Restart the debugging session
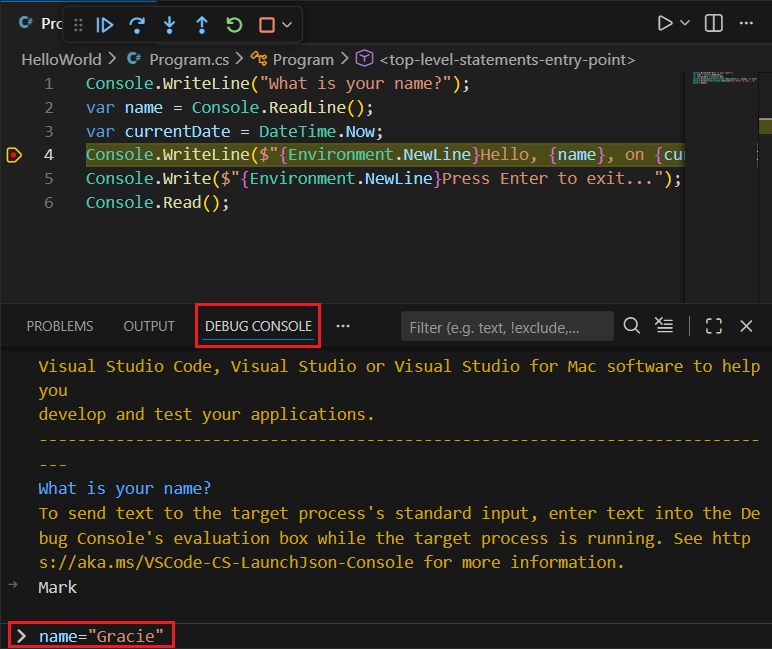772x649 pixels. pos(234,25)
